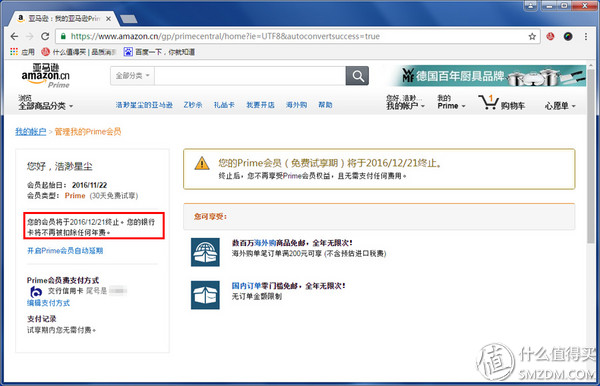Expand 全部分类 search category dropdown
Screen dimensions: 600x386
(132, 76)
